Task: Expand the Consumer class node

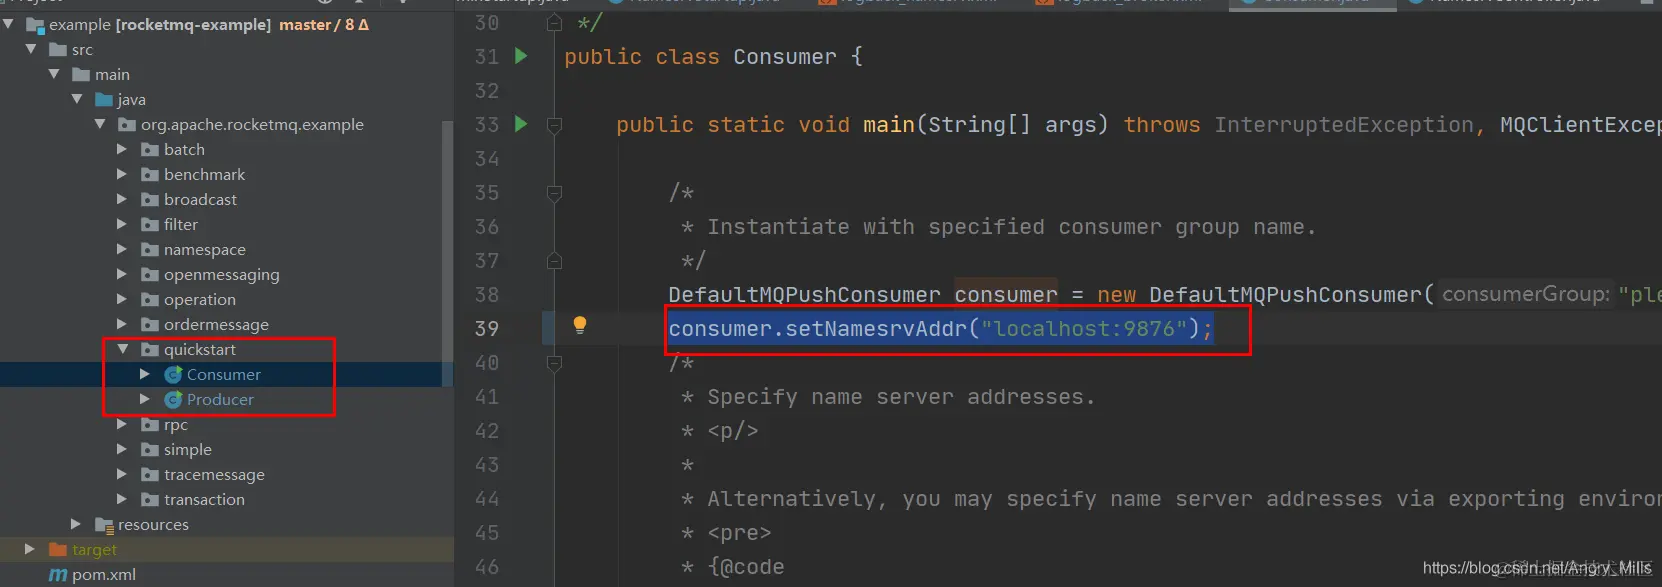Action: point(145,374)
